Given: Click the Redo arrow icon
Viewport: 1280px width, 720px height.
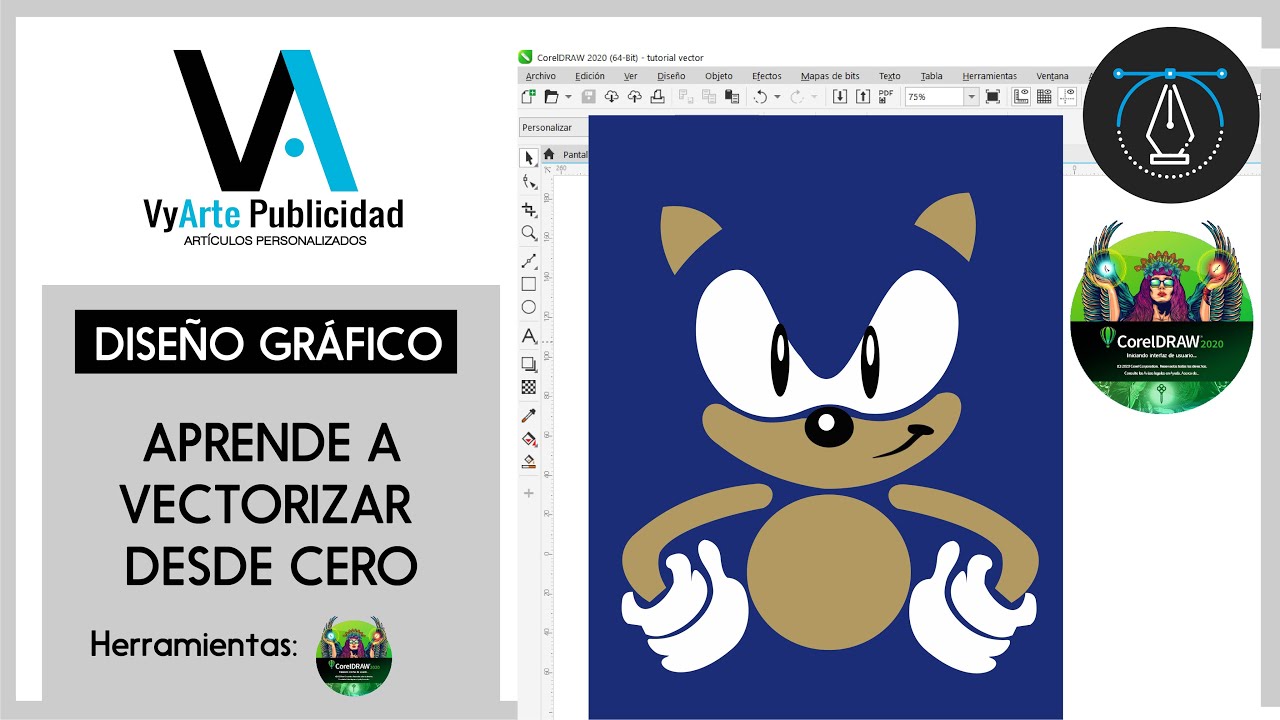Looking at the screenshot, I should tap(797, 96).
